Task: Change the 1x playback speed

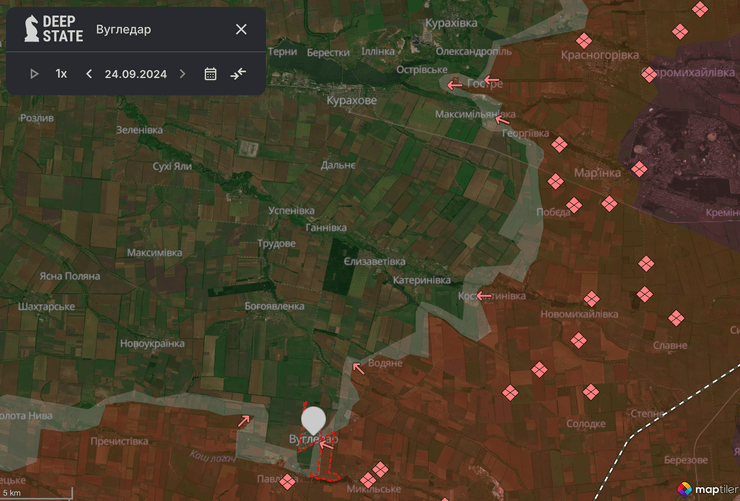Action: (x=61, y=73)
